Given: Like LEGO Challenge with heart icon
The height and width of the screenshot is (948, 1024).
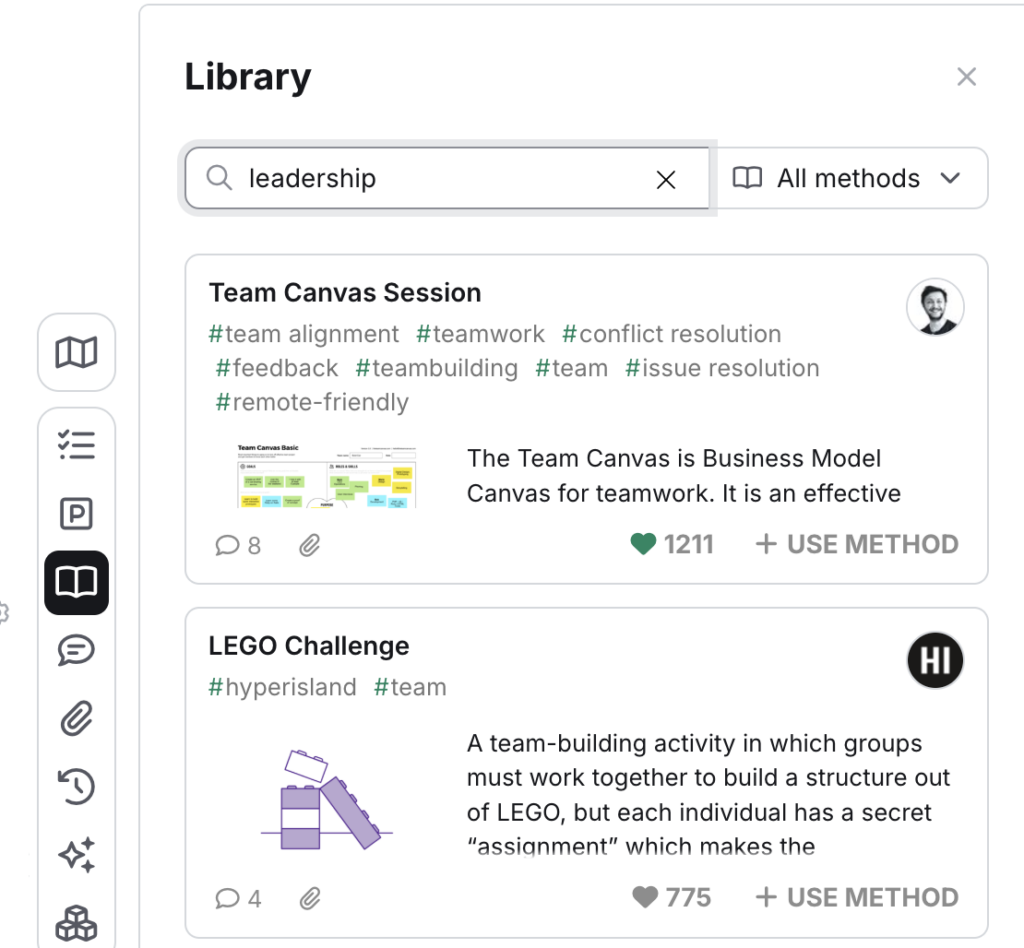Looking at the screenshot, I should tap(645, 897).
